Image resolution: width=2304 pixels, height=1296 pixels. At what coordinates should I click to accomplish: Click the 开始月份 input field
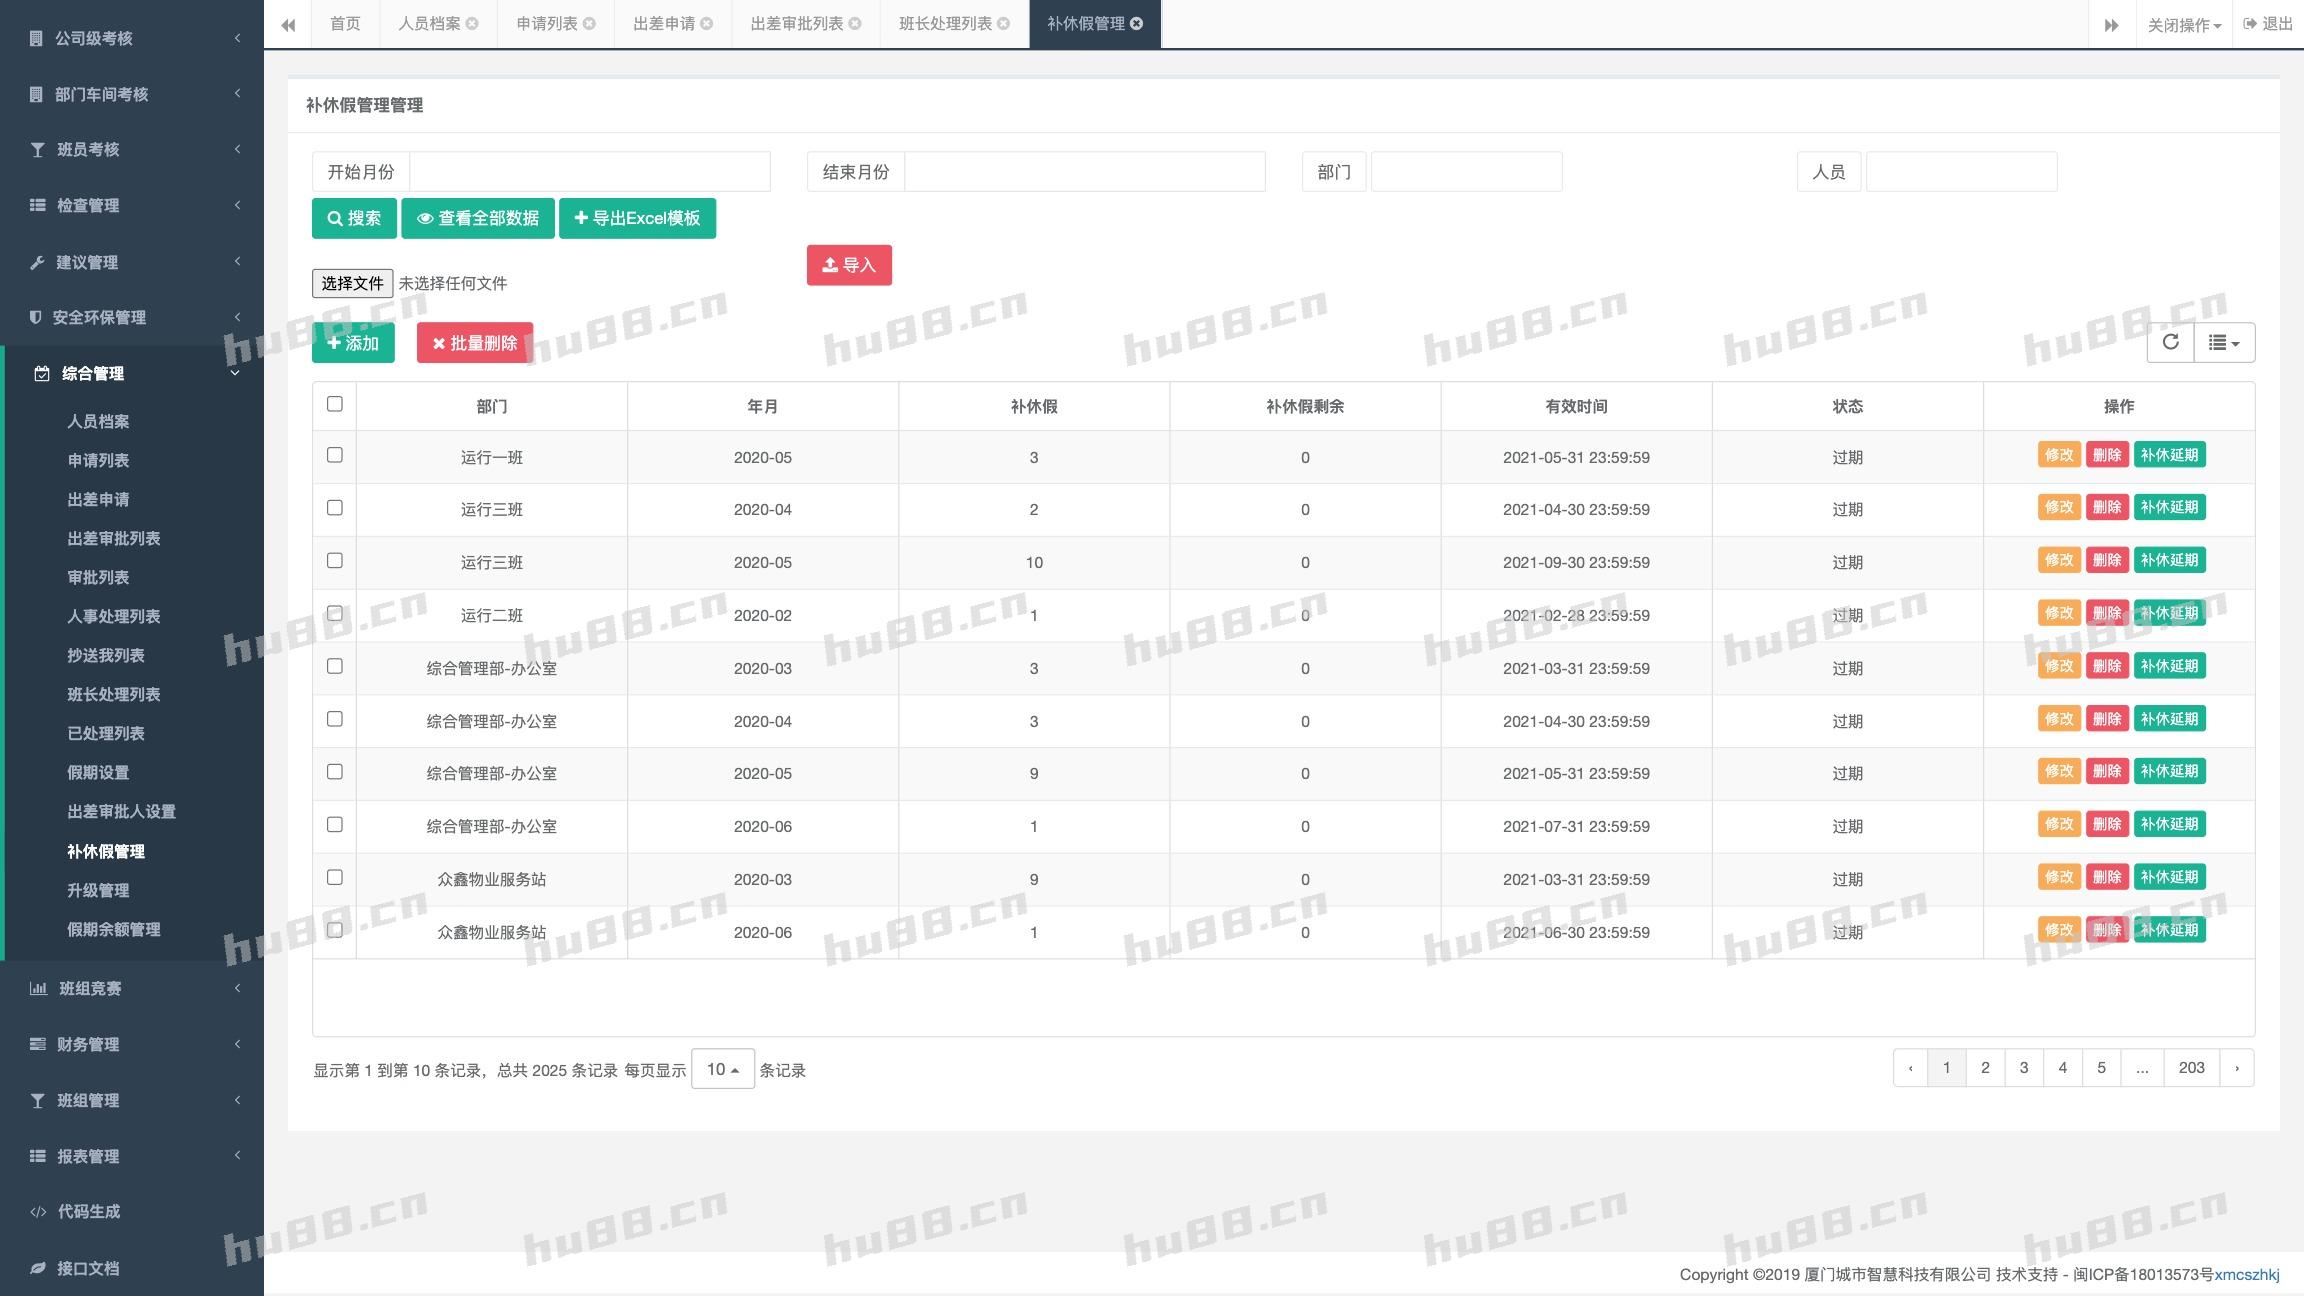(x=589, y=172)
